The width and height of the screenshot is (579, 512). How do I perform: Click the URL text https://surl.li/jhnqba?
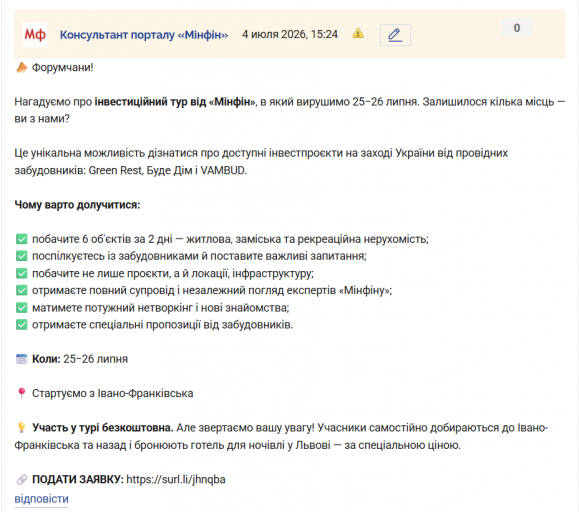pos(176,480)
